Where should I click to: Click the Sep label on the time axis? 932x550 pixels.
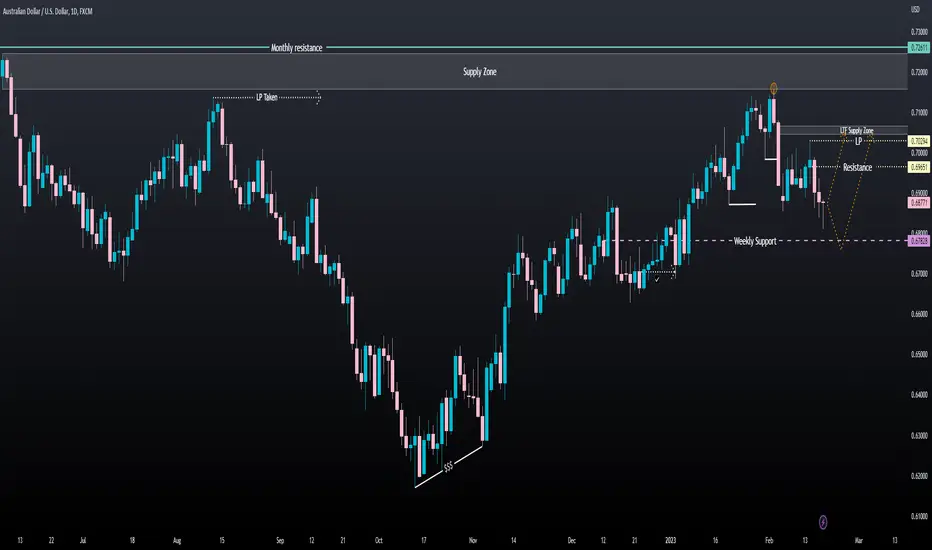[280, 540]
